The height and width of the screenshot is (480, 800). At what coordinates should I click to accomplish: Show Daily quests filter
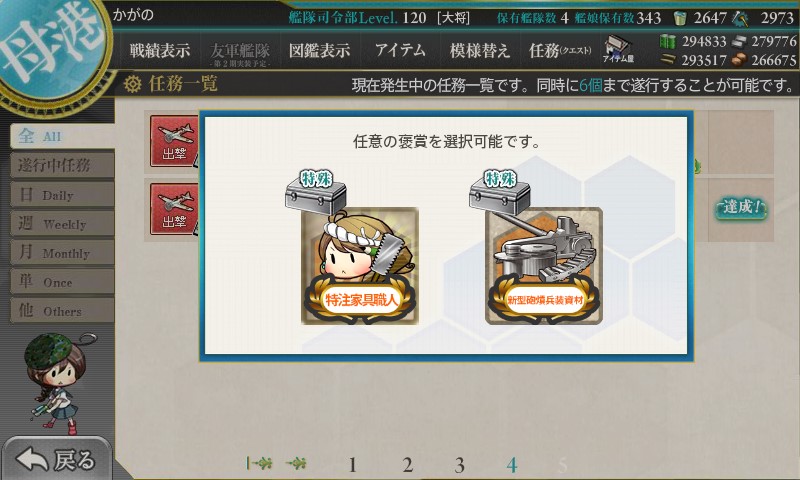62,194
